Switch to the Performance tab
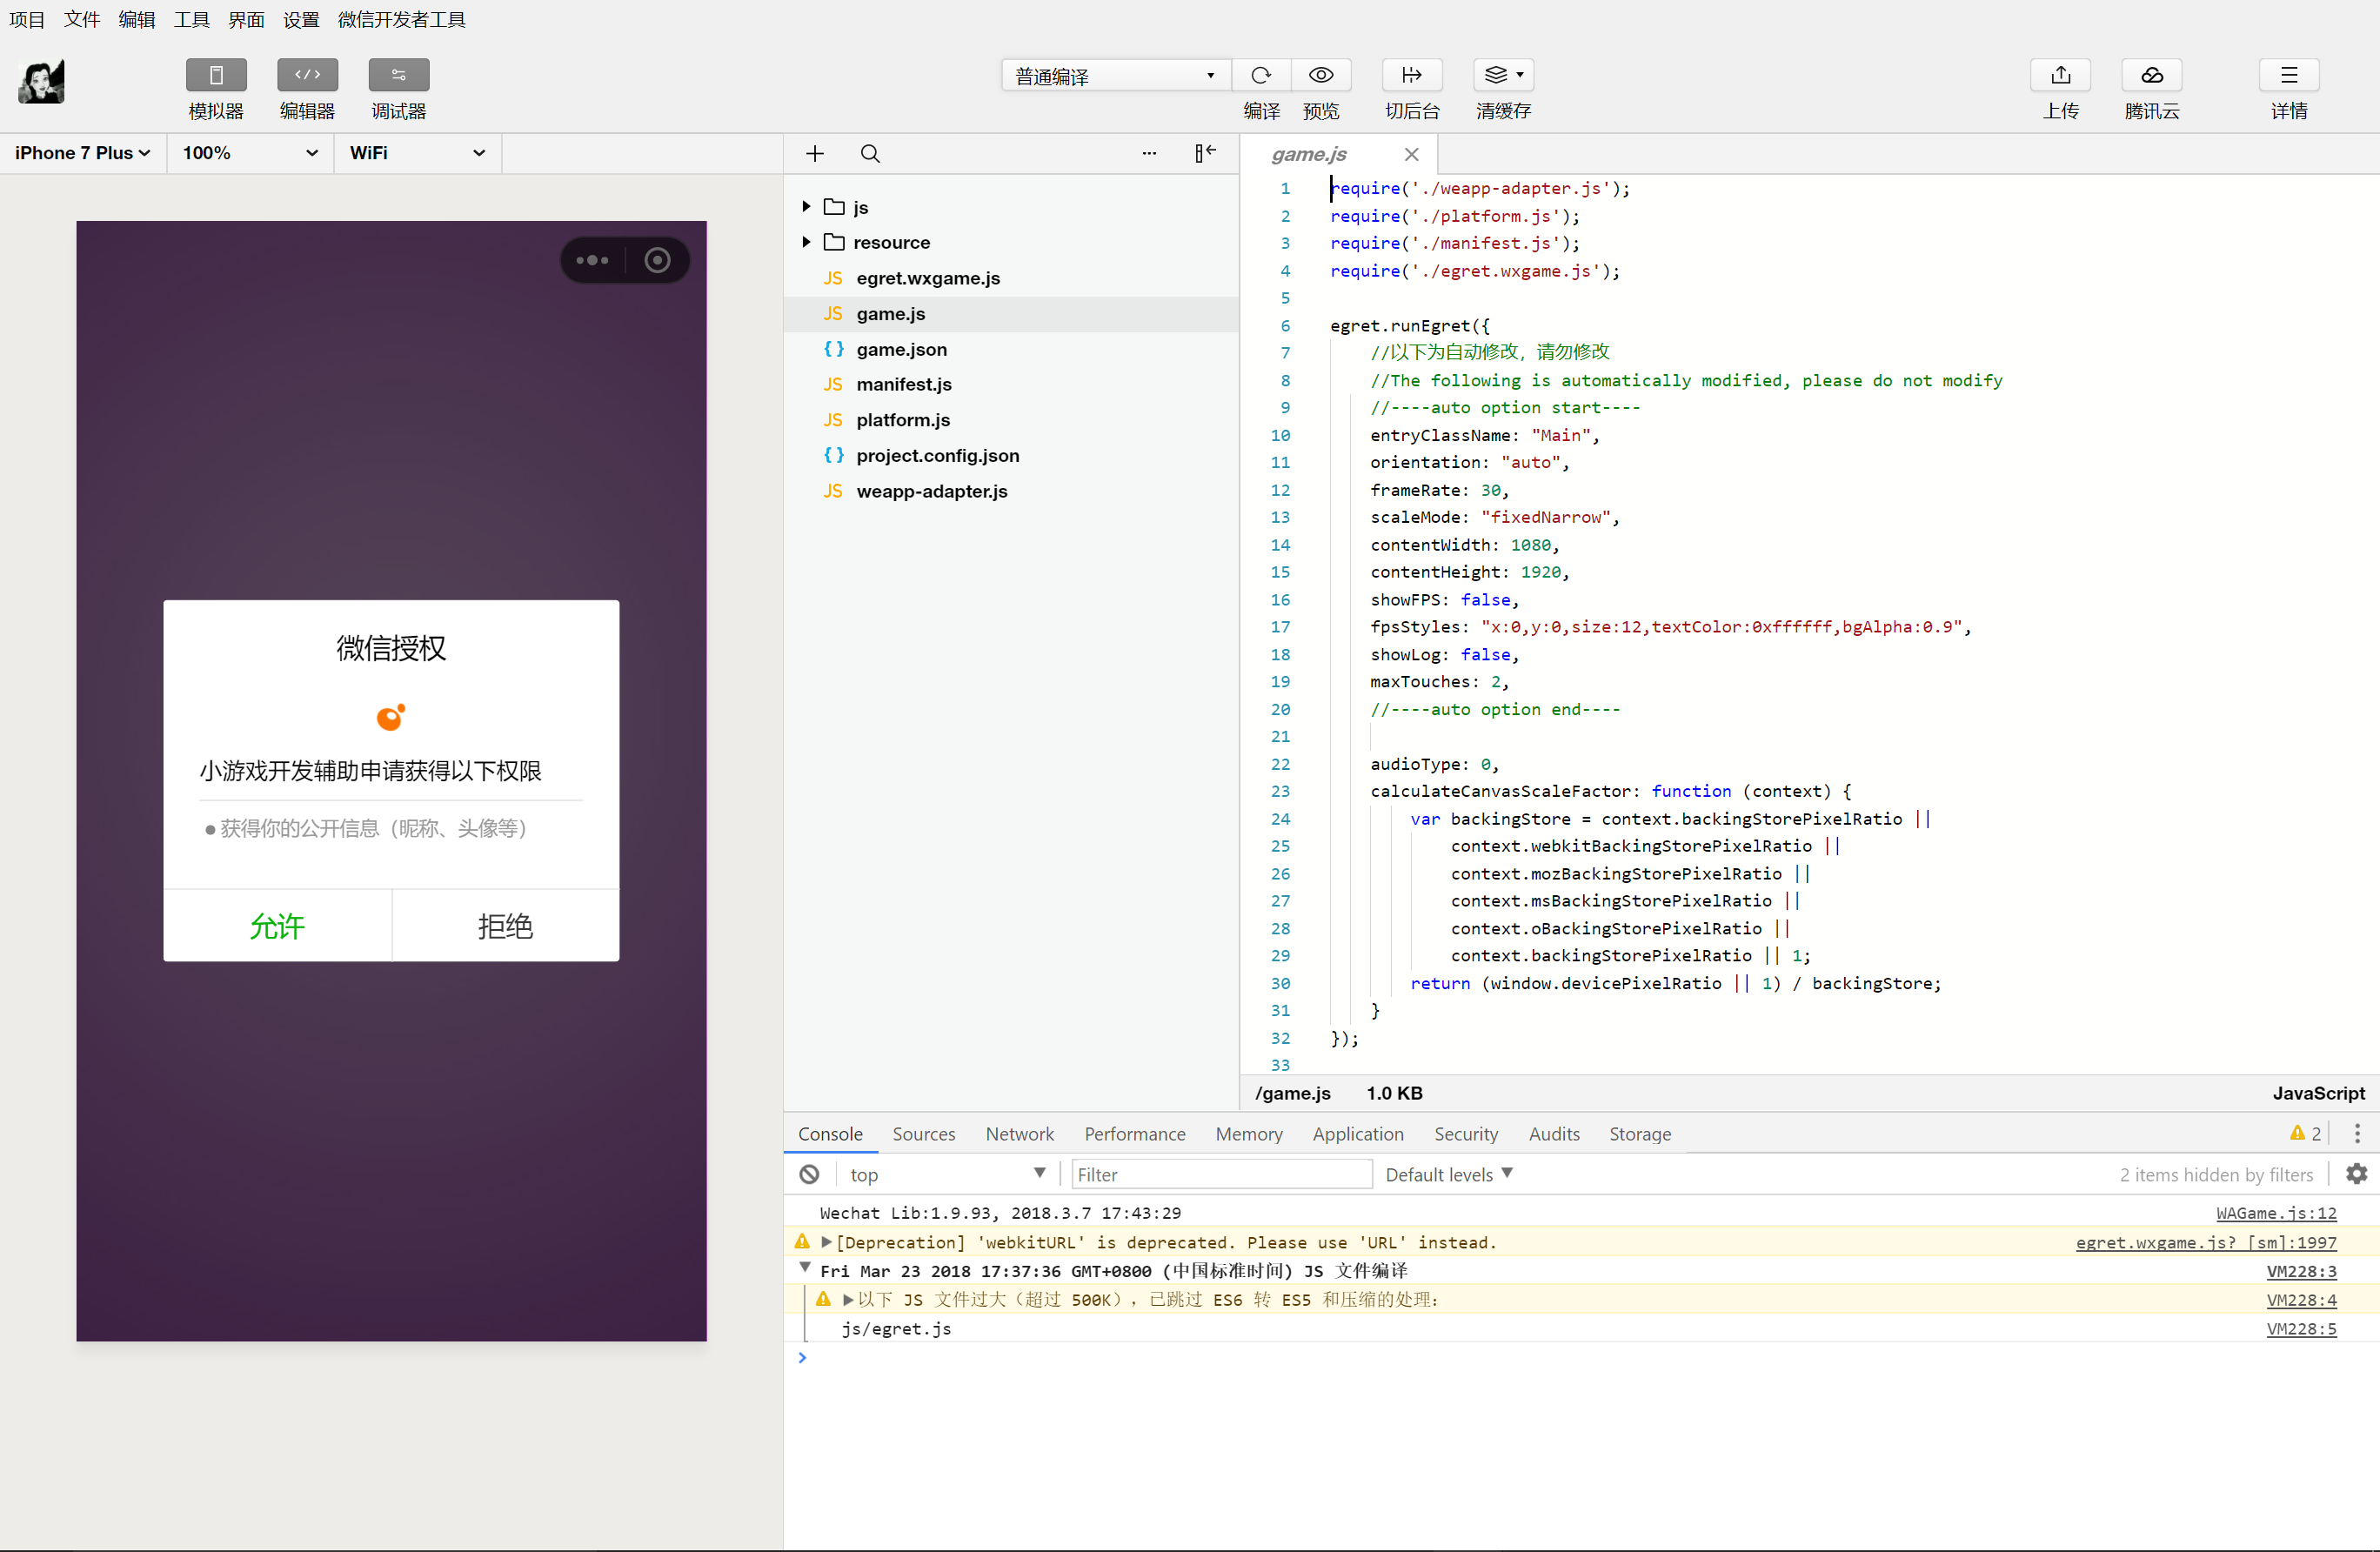The width and height of the screenshot is (2380, 1552). tap(1135, 1134)
